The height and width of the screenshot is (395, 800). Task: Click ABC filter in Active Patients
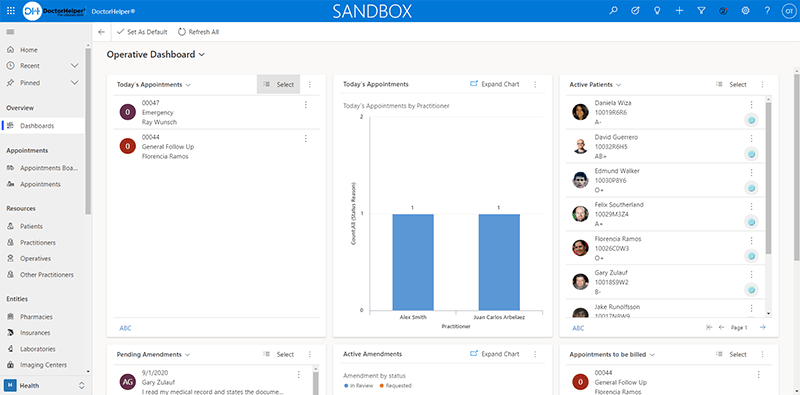click(578, 328)
